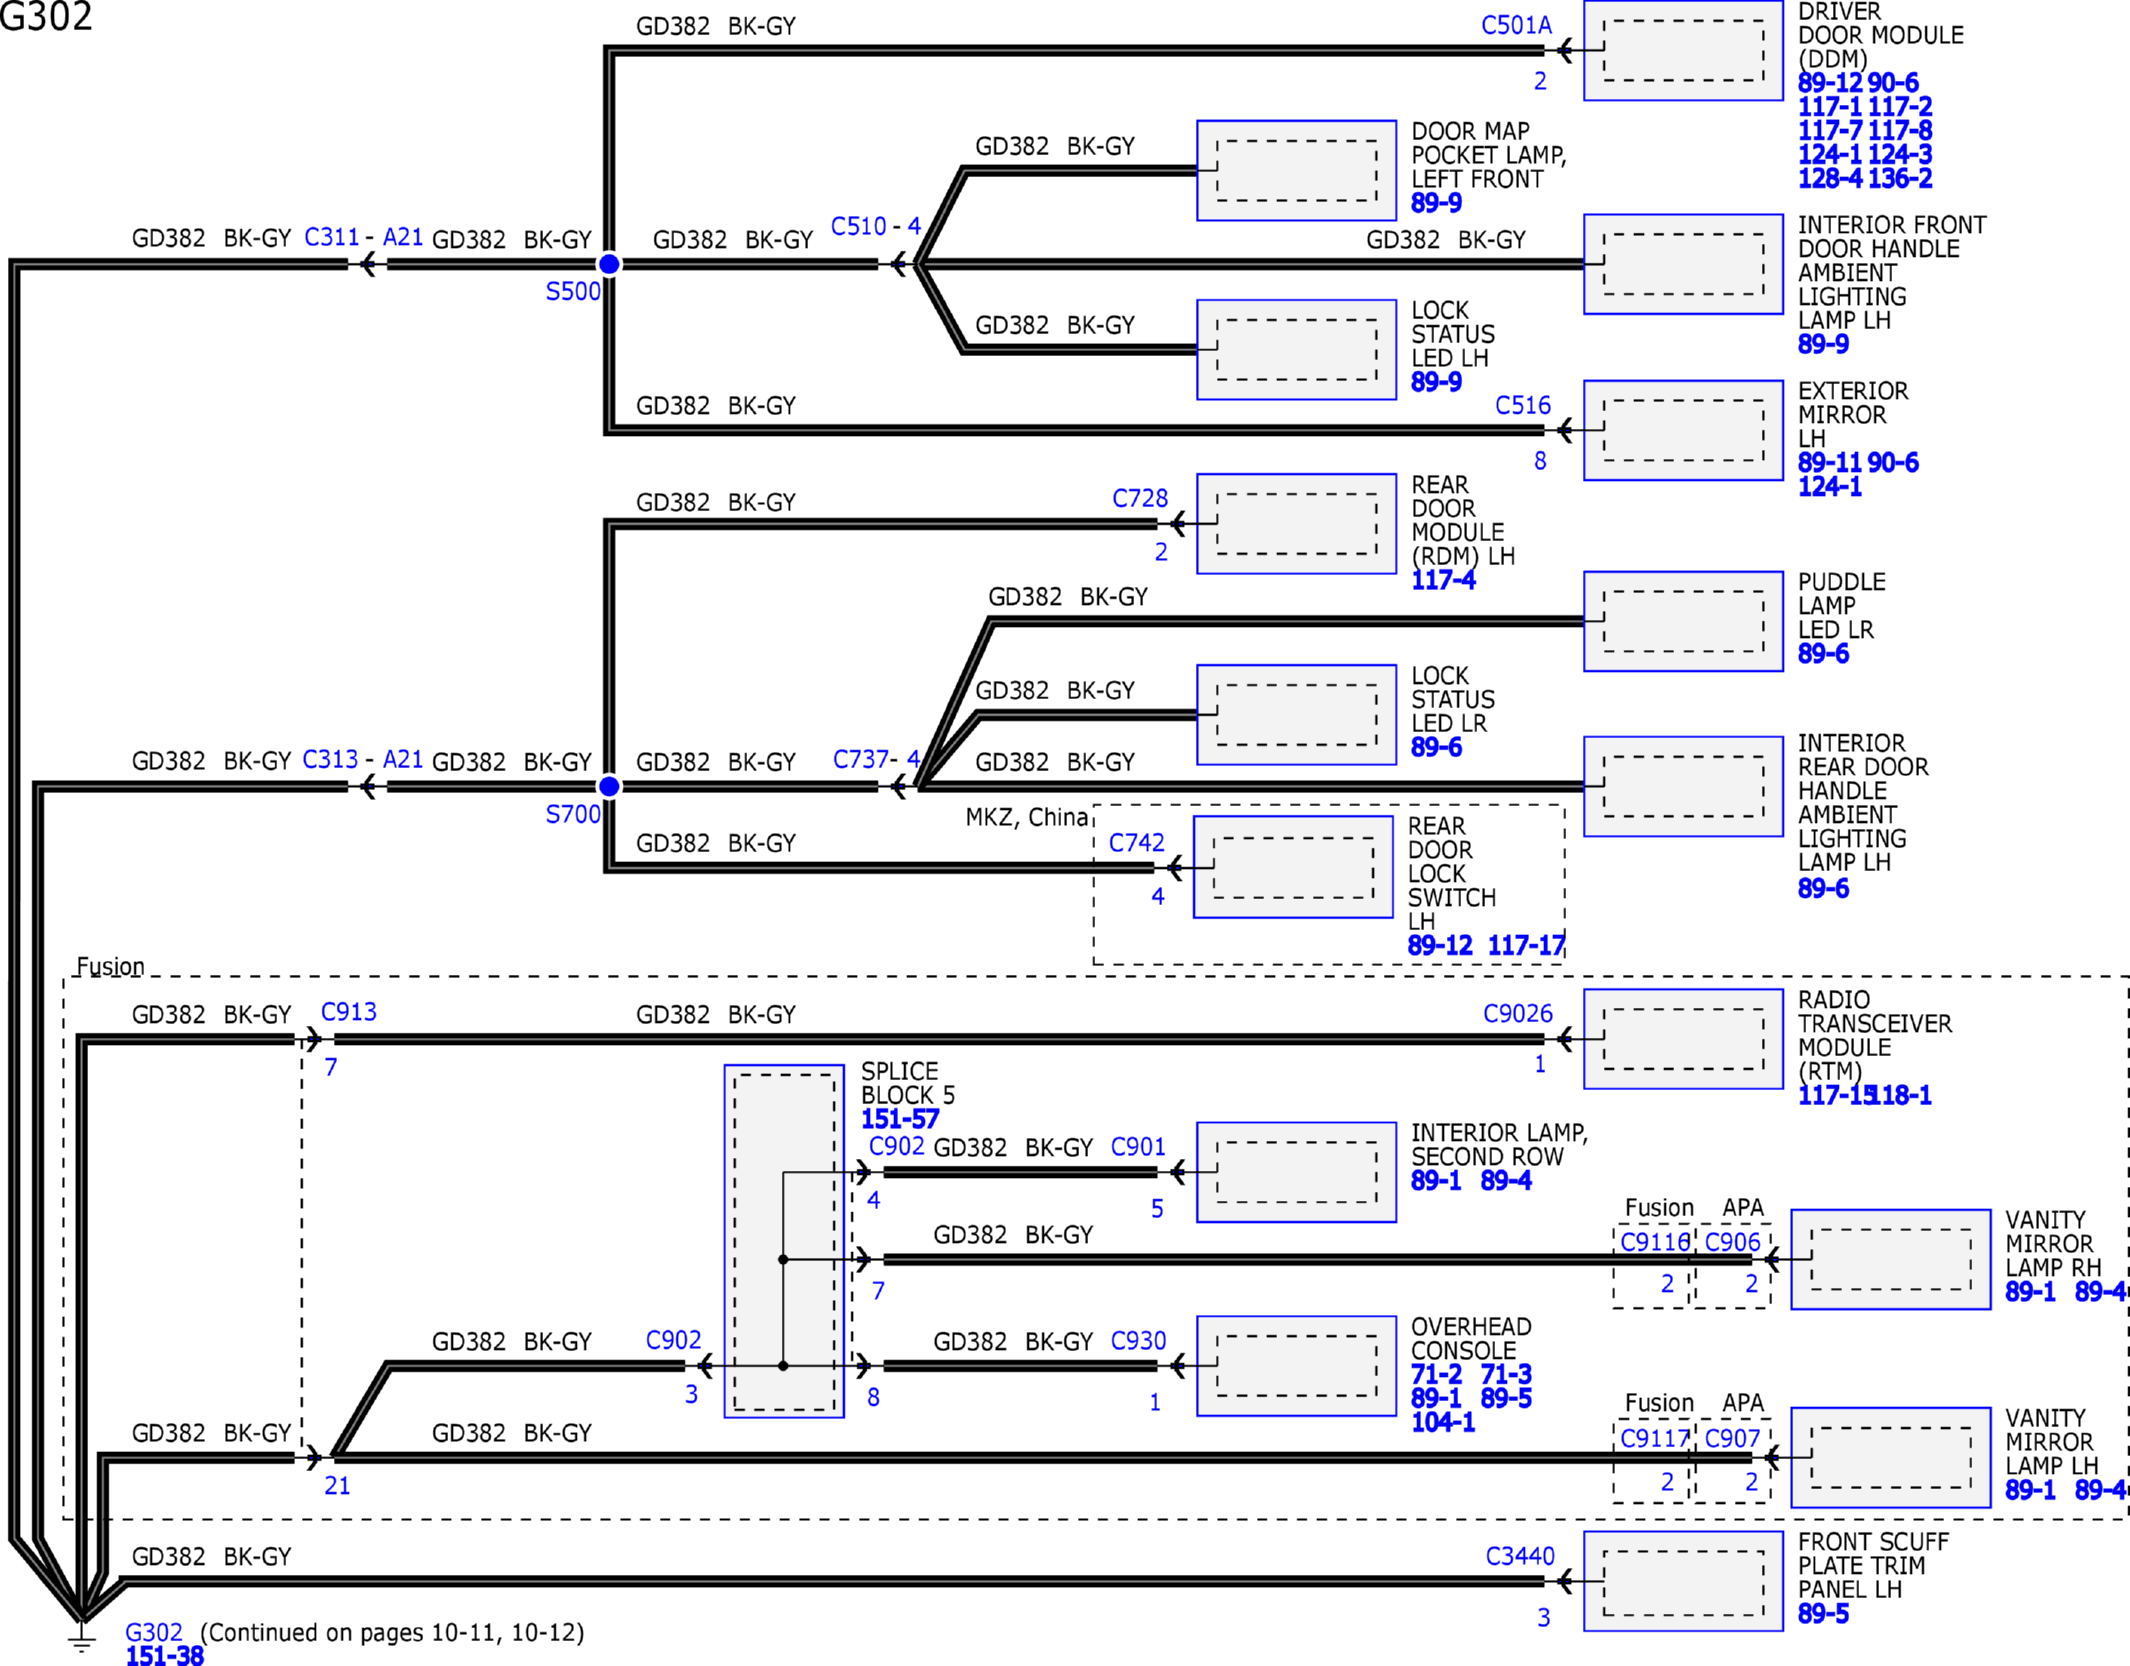
Task: Open page 89-12 under Rear Door Lock Switch
Action: pyautogui.click(x=1440, y=946)
